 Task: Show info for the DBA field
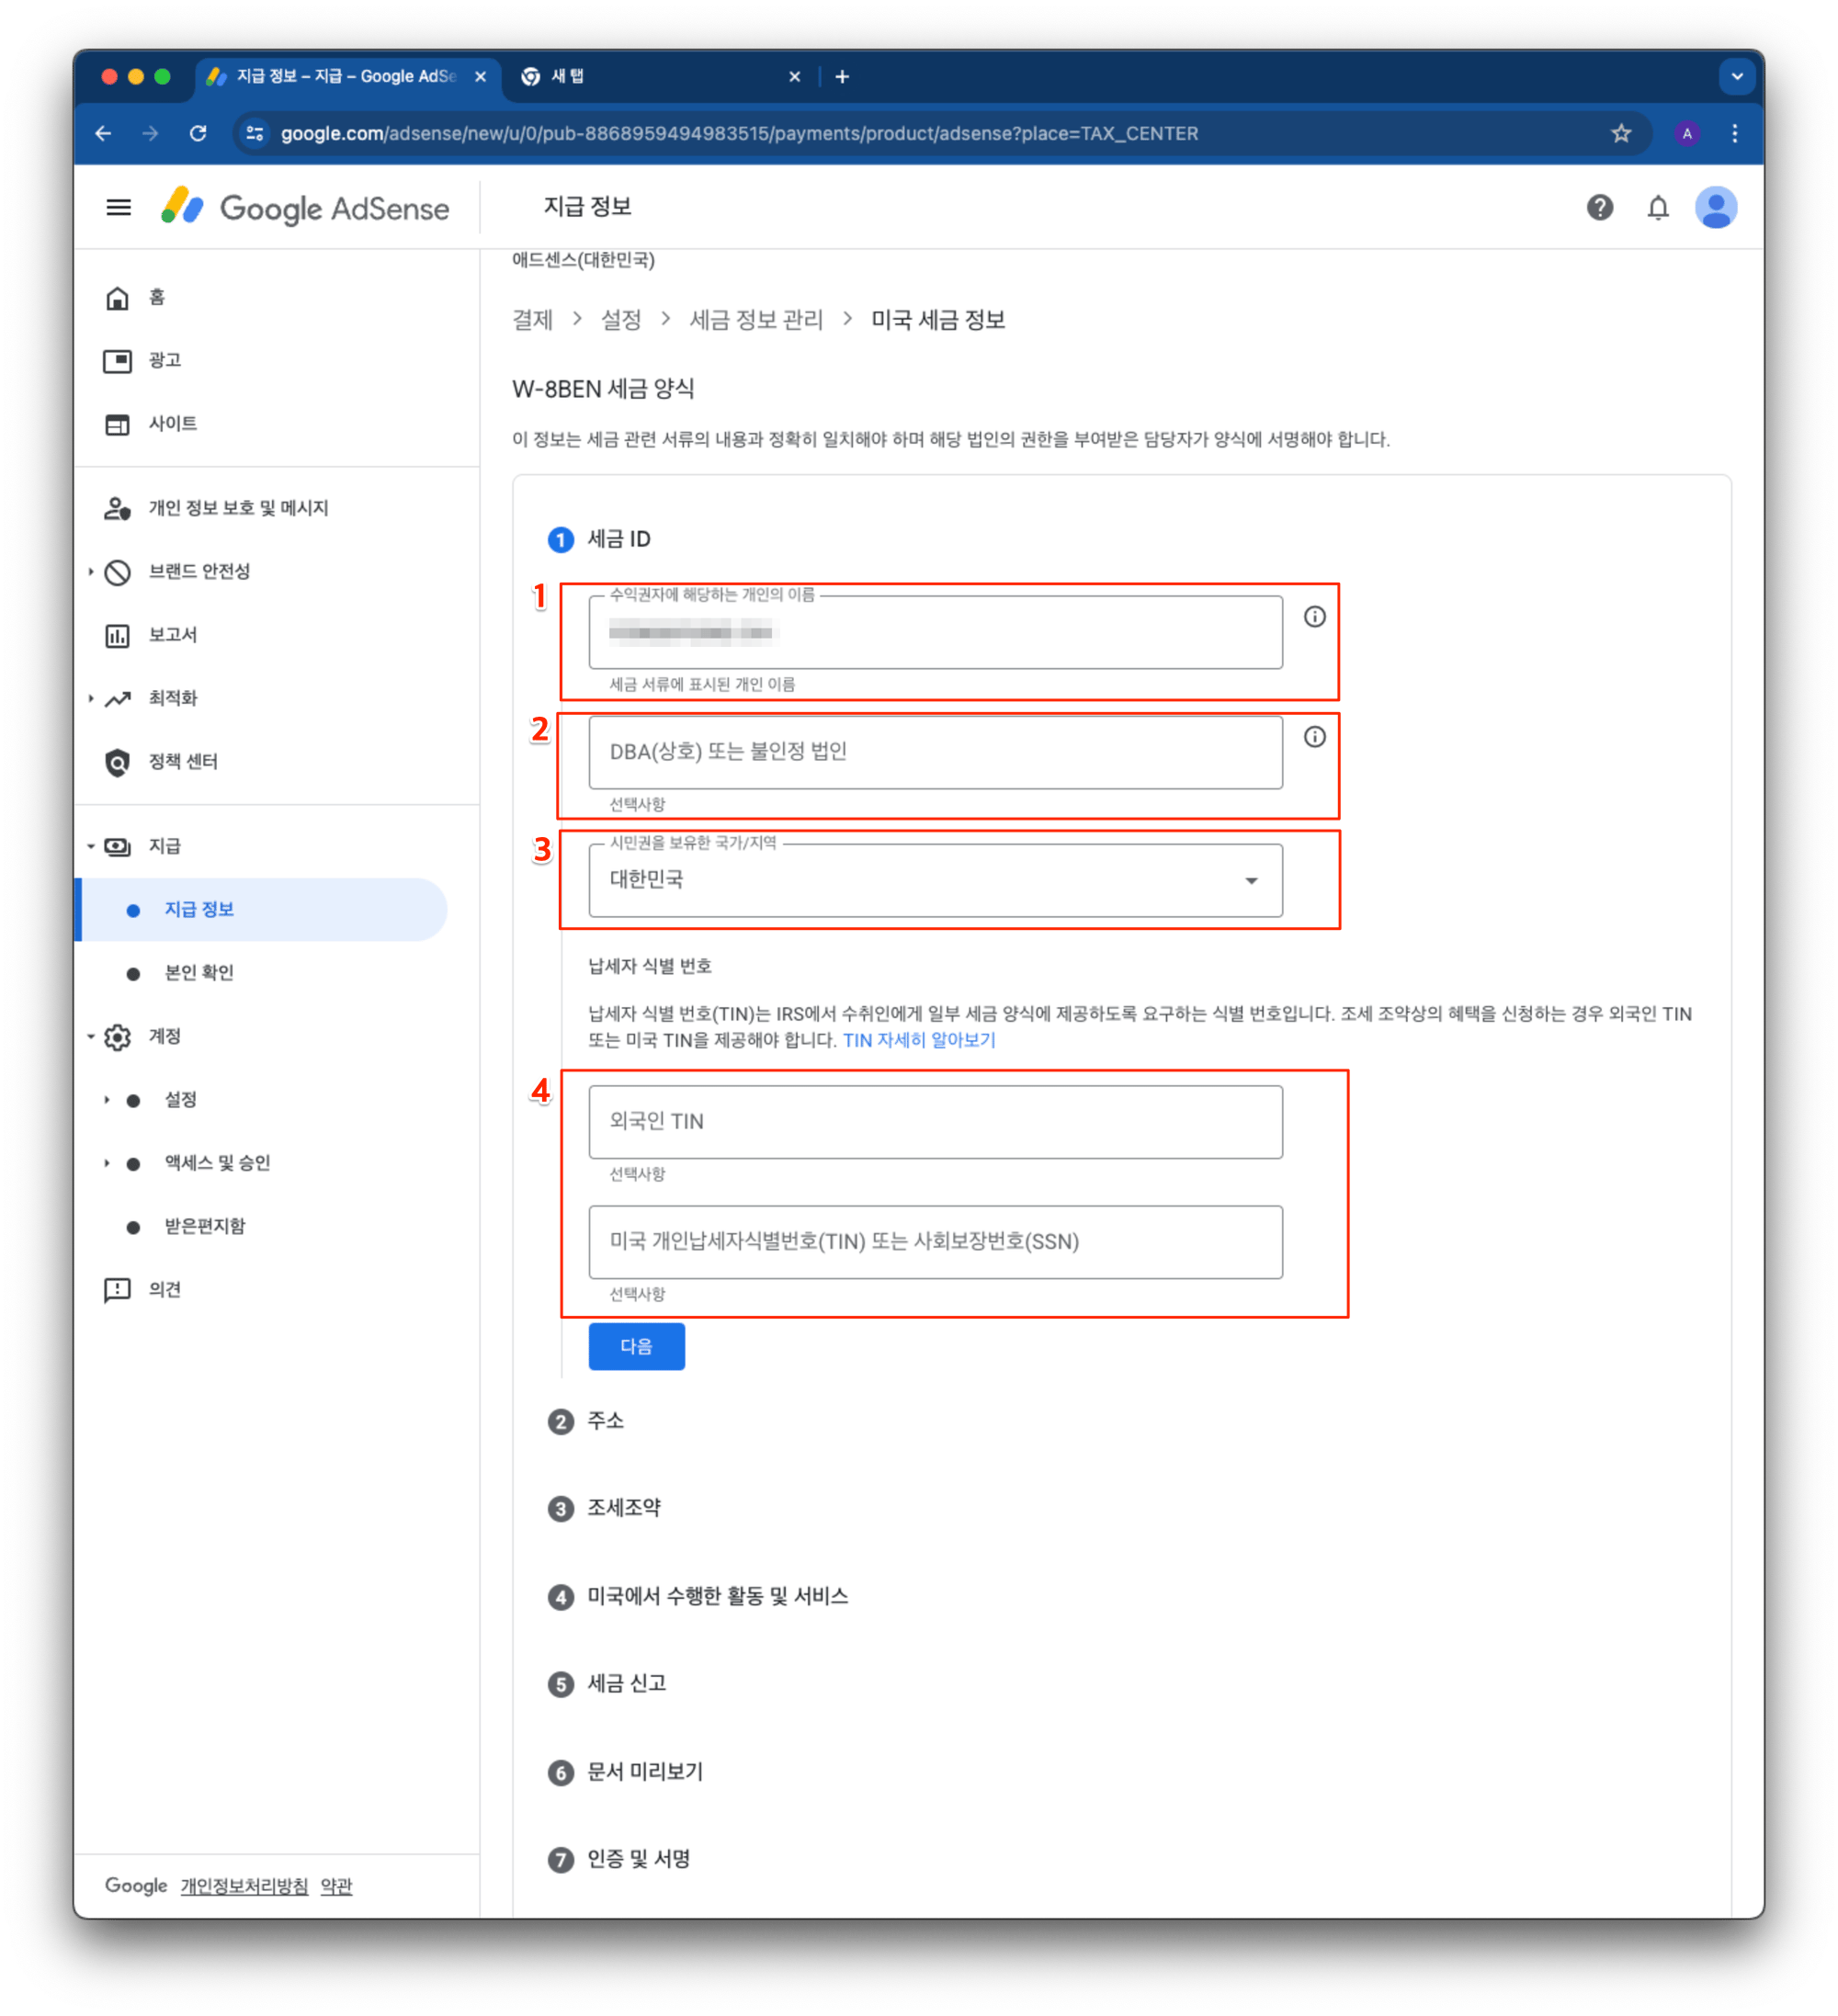click(1314, 737)
